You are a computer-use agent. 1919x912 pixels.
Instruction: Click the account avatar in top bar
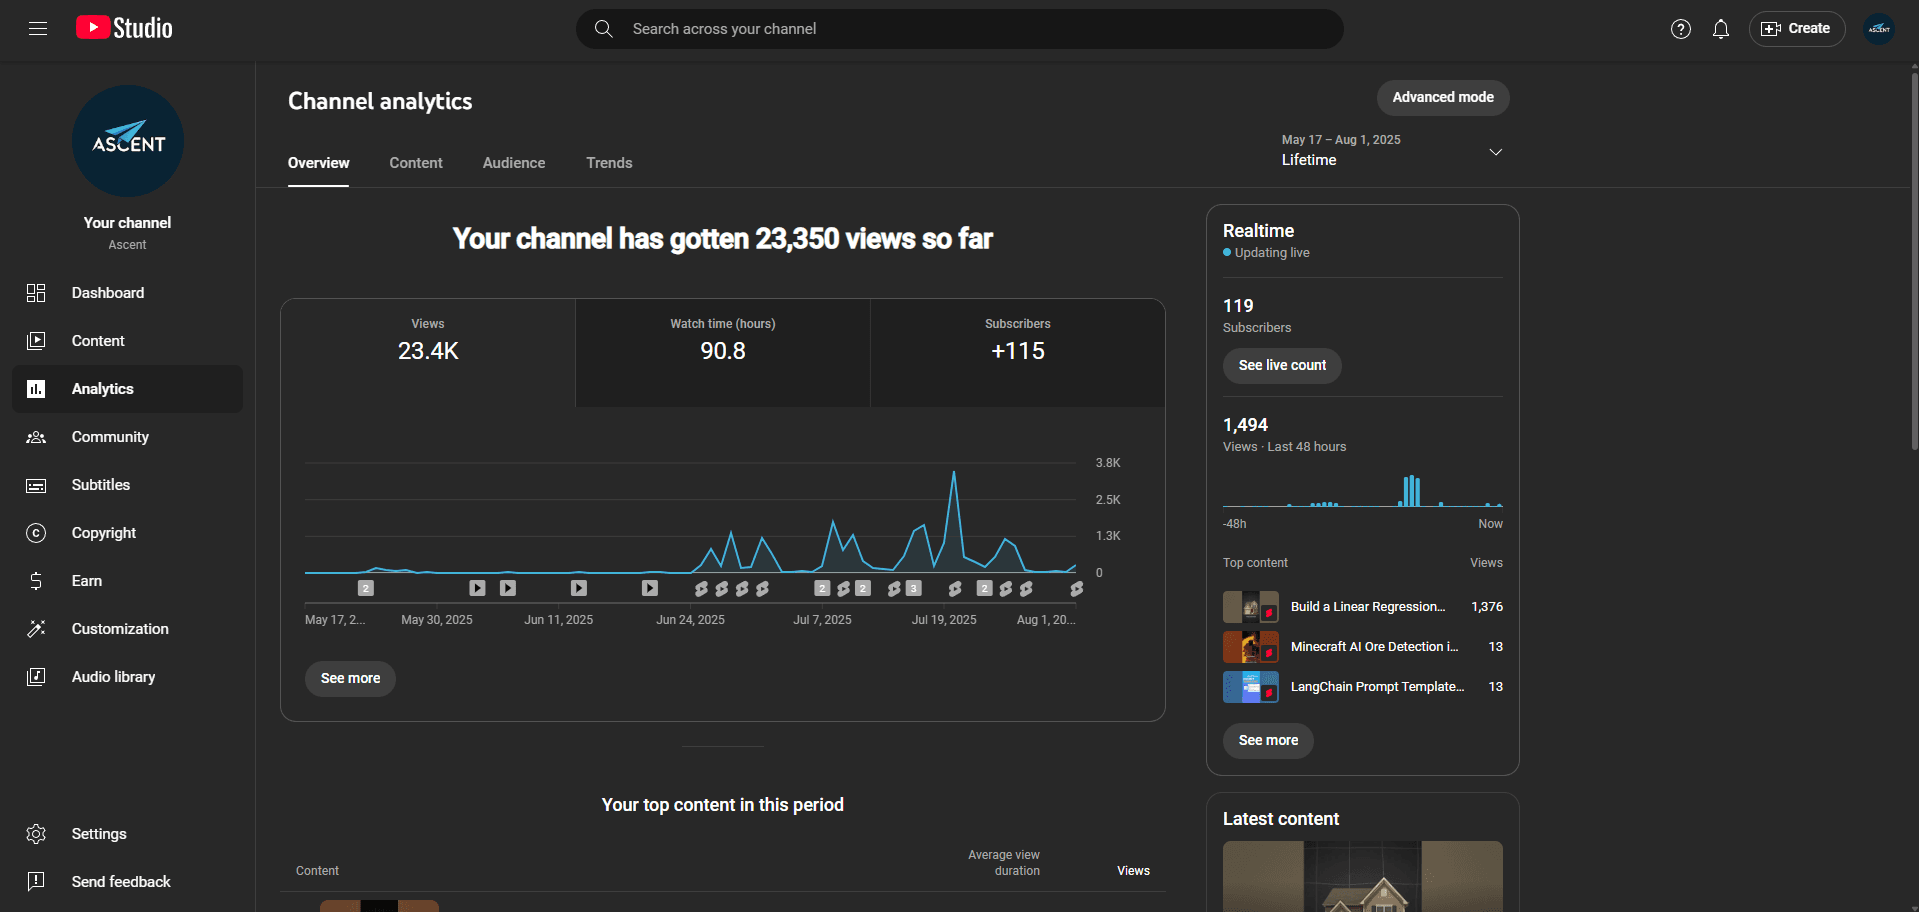[1879, 29]
